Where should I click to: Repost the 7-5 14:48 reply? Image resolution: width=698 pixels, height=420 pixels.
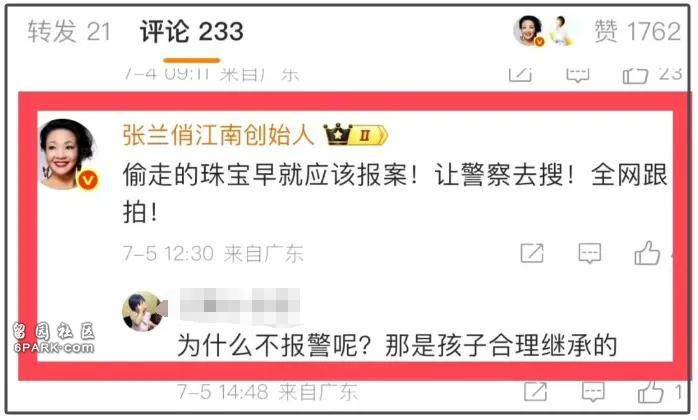tap(535, 391)
